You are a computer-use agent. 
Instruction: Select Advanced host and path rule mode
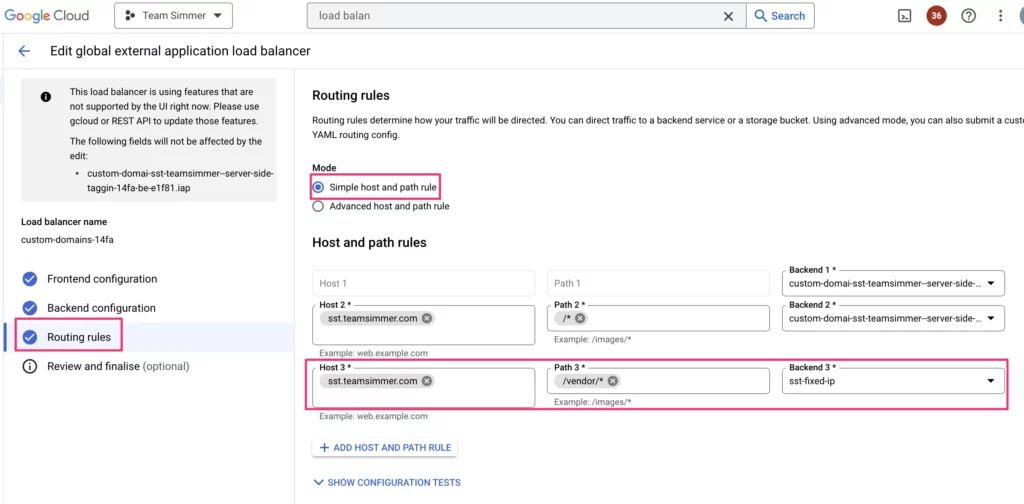[x=319, y=206]
